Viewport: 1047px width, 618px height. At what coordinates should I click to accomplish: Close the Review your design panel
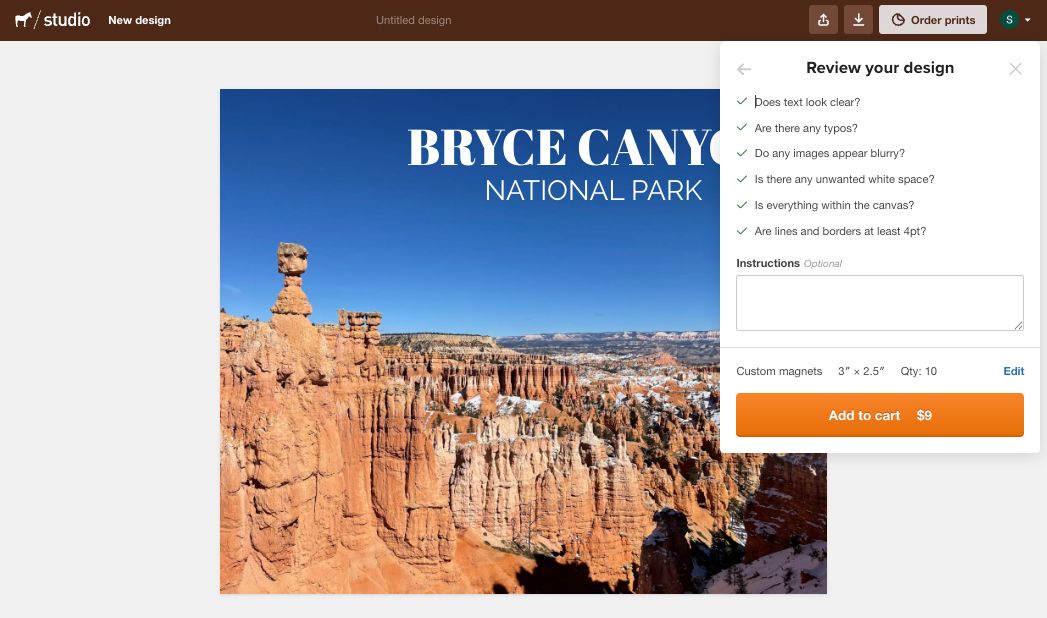[x=1015, y=69]
